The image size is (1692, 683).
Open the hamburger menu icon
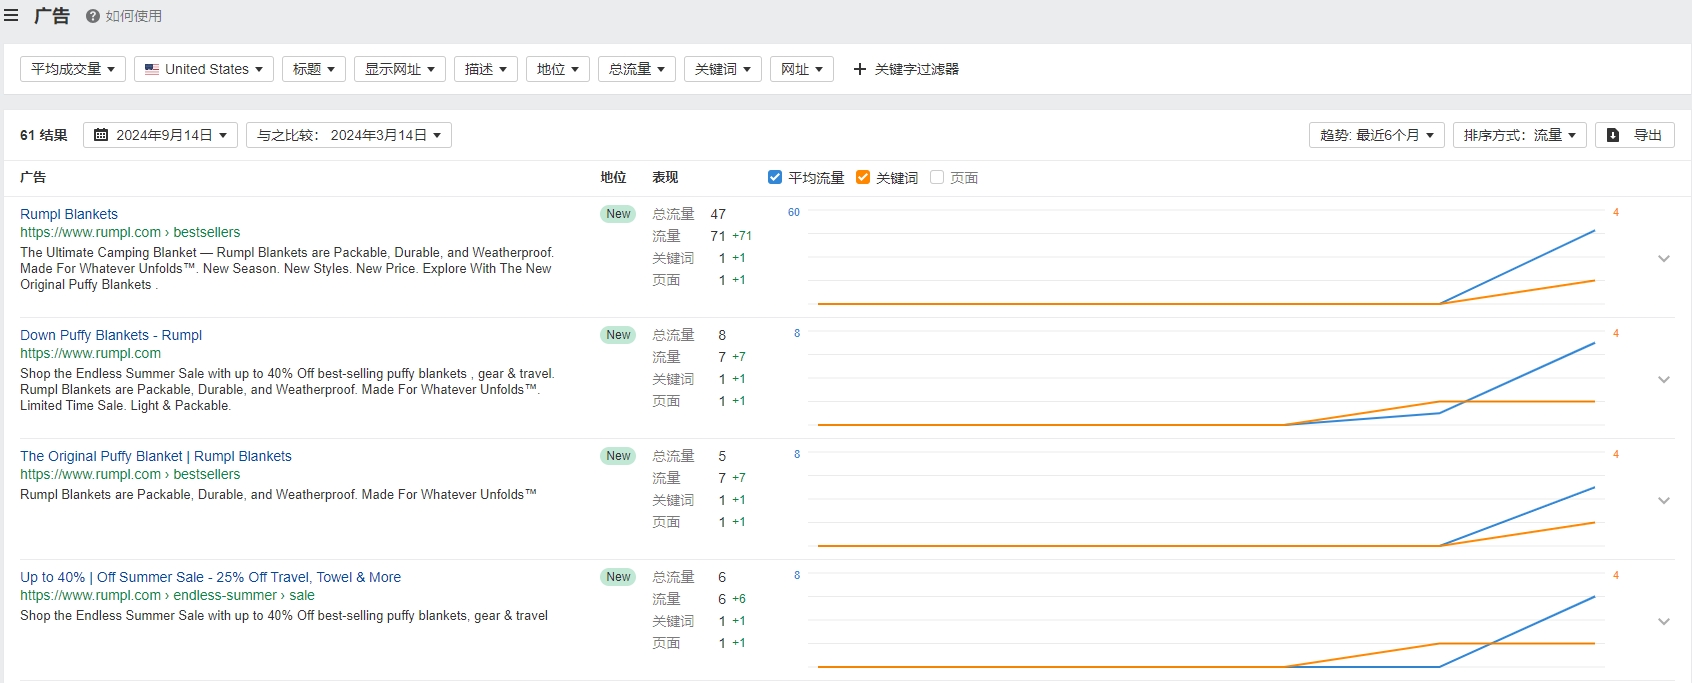[x=11, y=15]
